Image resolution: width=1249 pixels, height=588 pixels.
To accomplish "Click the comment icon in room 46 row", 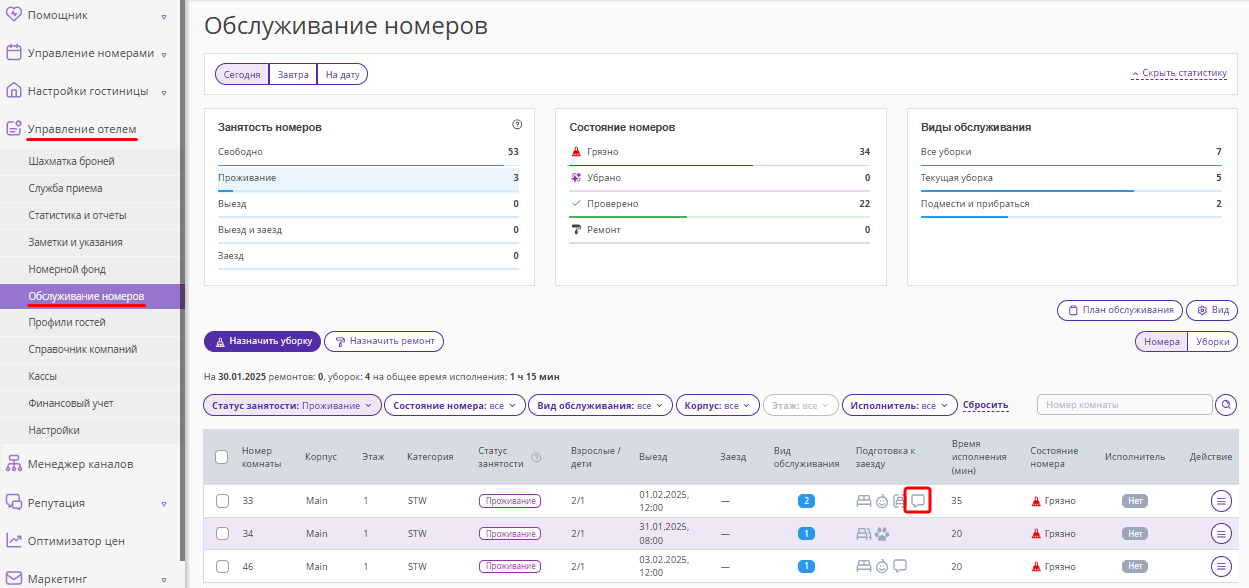I will [x=900, y=565].
